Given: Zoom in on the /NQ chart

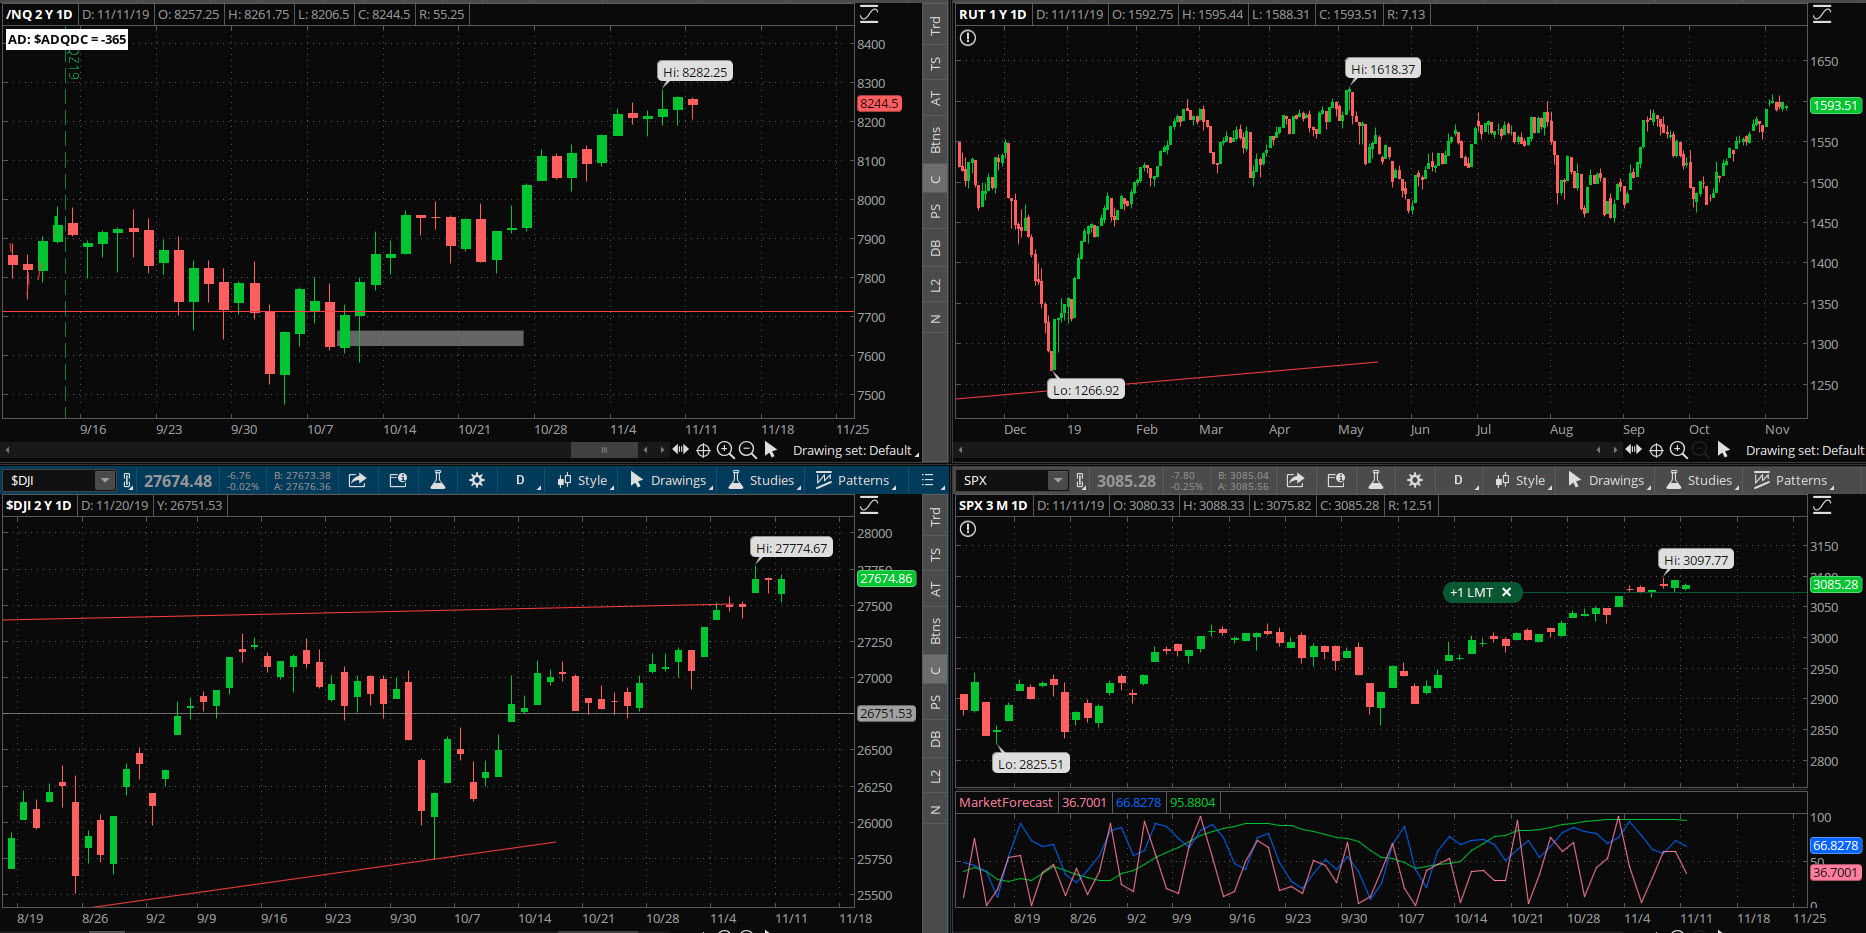Looking at the screenshot, I should pyautogui.click(x=725, y=450).
